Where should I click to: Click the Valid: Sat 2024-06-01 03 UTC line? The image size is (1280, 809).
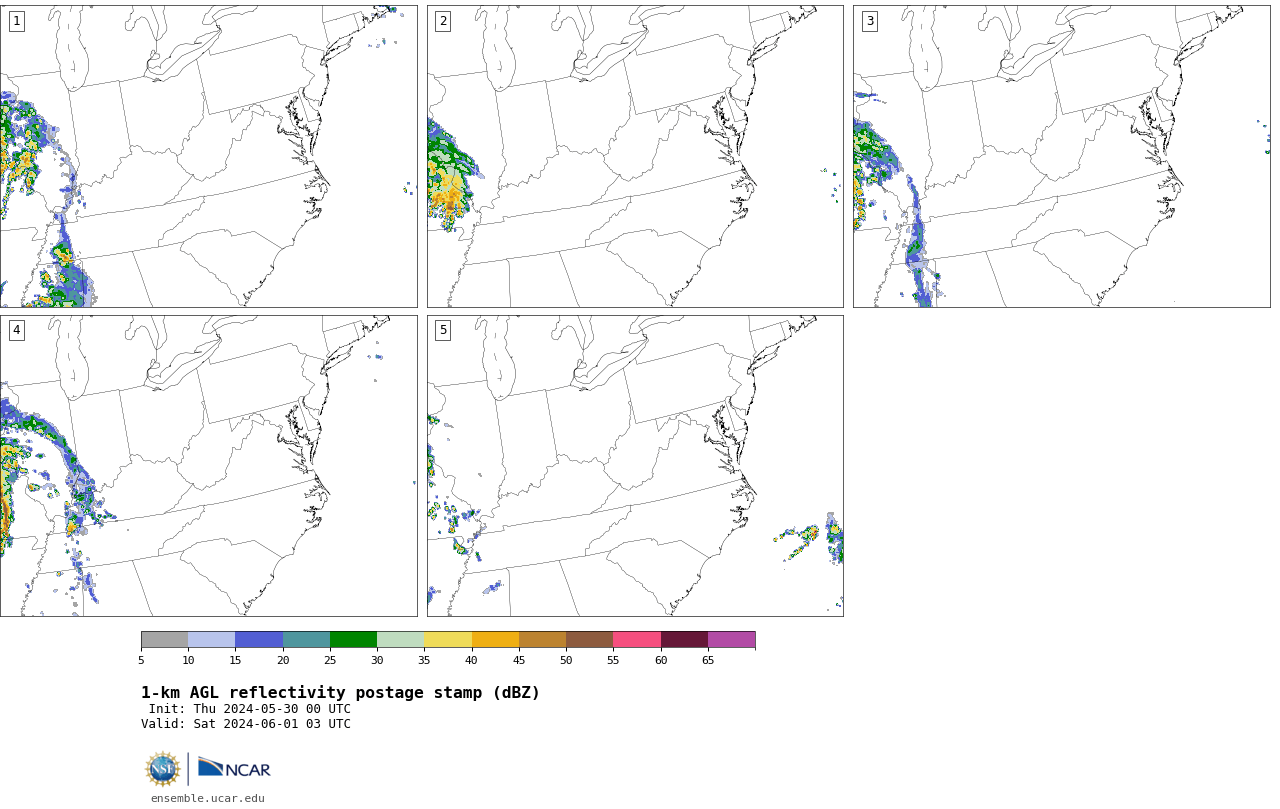[246, 724]
